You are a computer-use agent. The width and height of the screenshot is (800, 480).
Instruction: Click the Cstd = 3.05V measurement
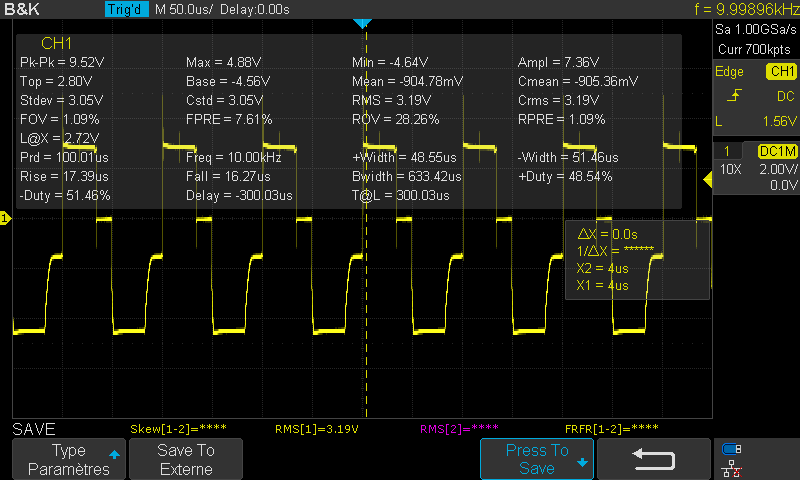[x=224, y=100]
